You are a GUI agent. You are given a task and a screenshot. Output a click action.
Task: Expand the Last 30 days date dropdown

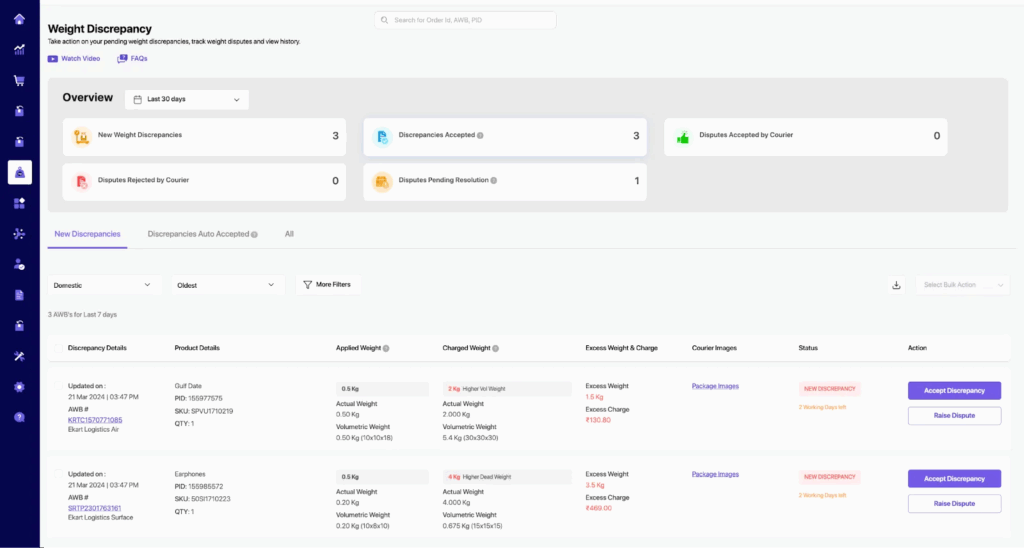pyautogui.click(x=187, y=100)
